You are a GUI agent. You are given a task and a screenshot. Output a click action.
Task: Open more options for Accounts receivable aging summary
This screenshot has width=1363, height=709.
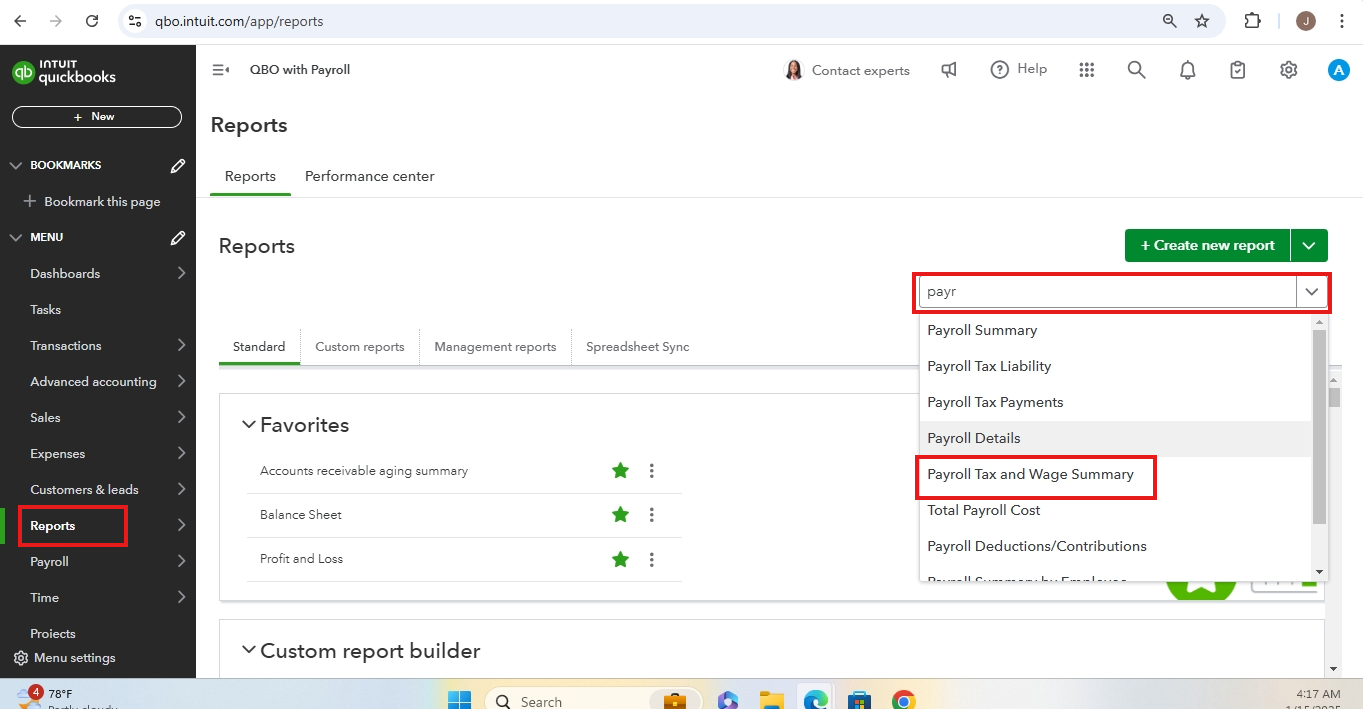click(652, 470)
